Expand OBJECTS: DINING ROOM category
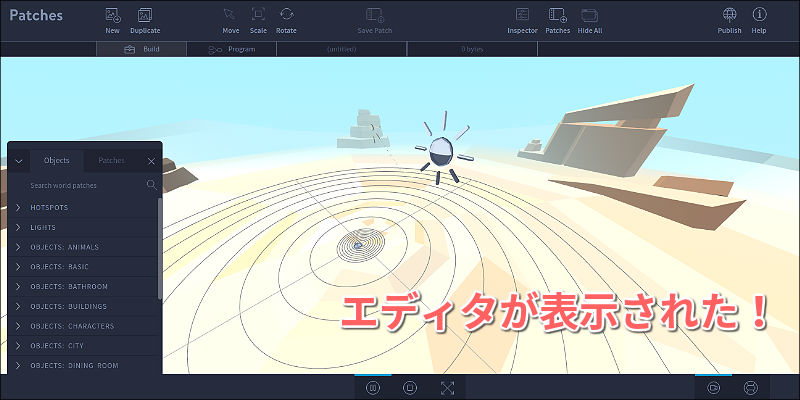 [x=83, y=365]
